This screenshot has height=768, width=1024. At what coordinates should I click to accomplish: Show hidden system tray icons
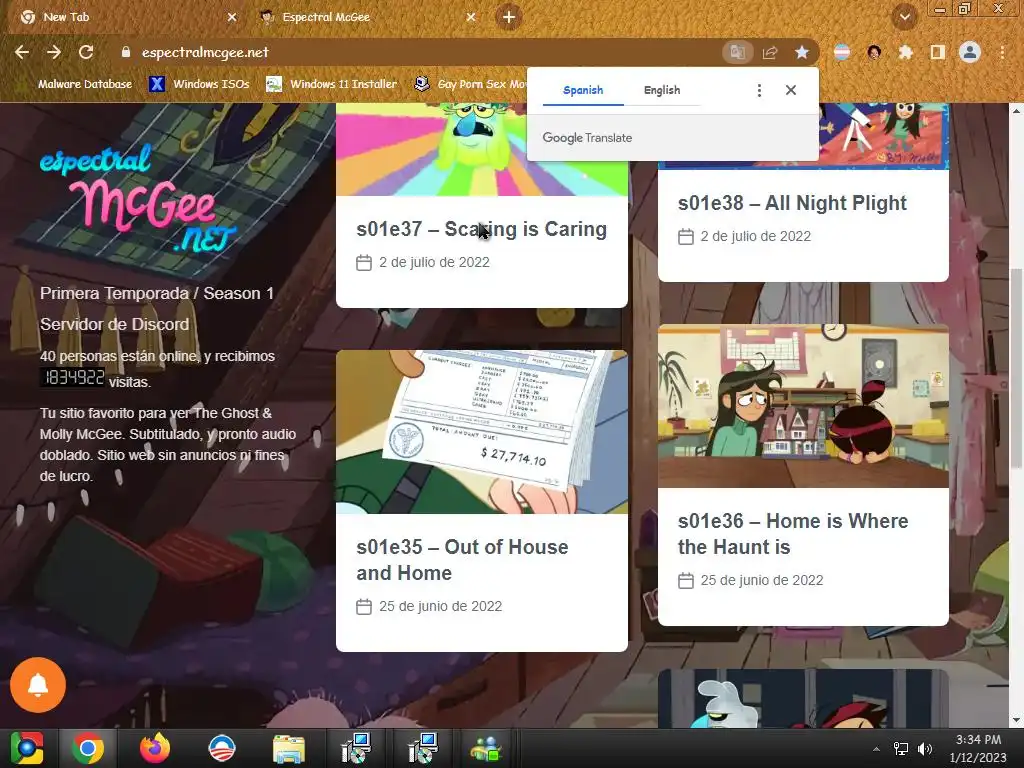click(x=876, y=749)
